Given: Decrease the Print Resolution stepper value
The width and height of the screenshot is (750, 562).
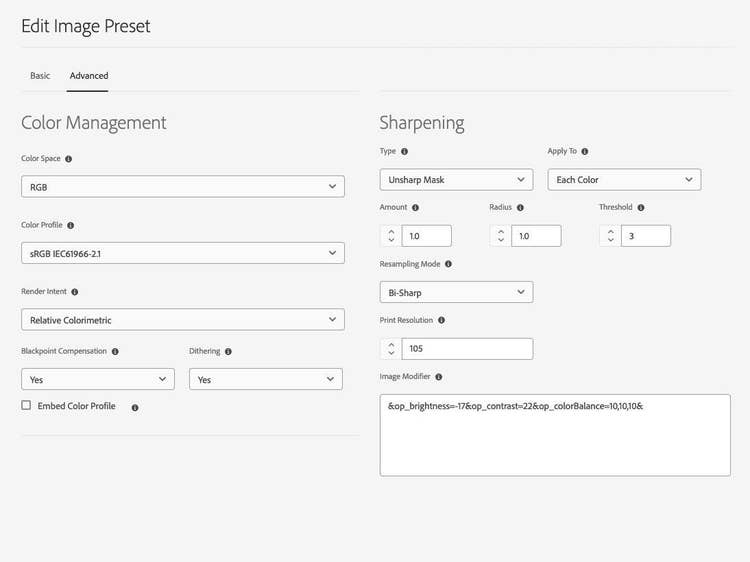Looking at the screenshot, I should pyautogui.click(x=391, y=353).
